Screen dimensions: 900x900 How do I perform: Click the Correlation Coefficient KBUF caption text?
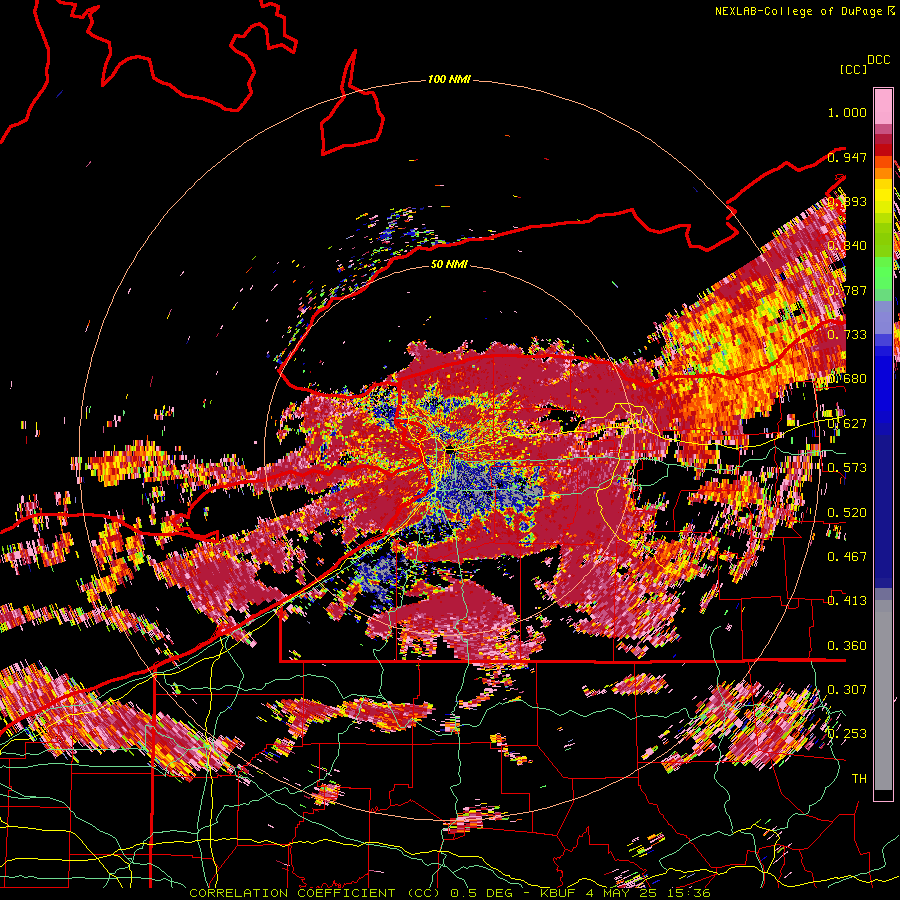pyautogui.click(x=449, y=893)
